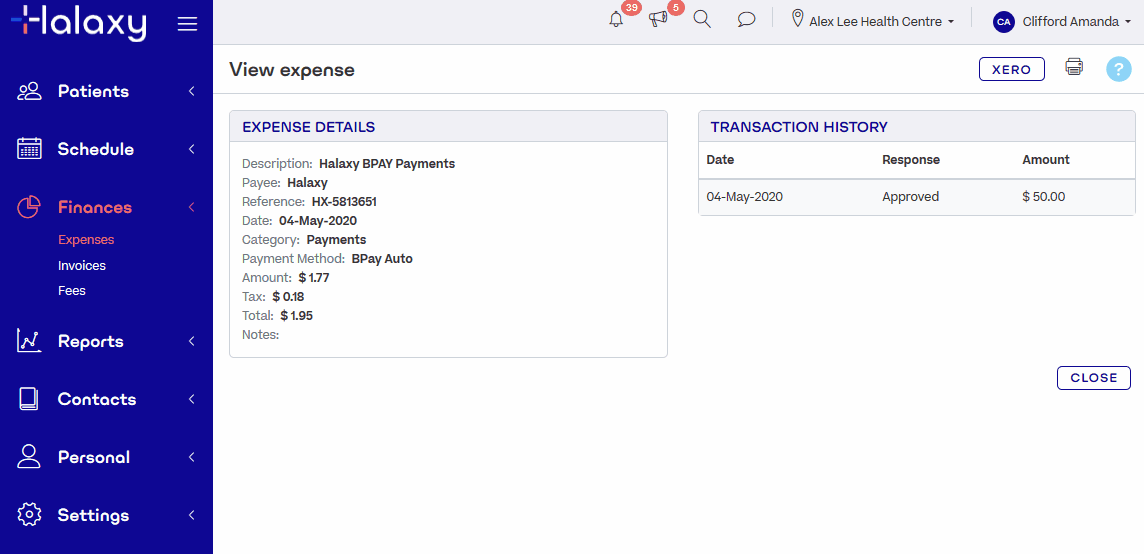Click the EXPENSE DETAILS panel header
1144x554 pixels.
449,126
